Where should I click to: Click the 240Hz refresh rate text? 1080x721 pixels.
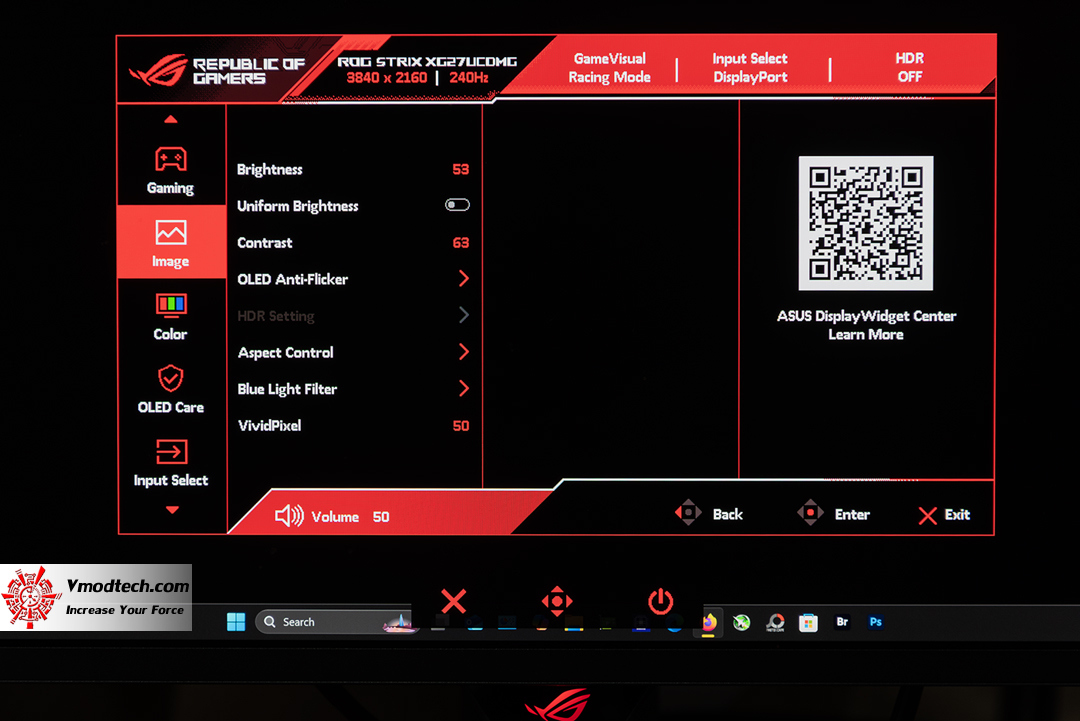point(469,78)
